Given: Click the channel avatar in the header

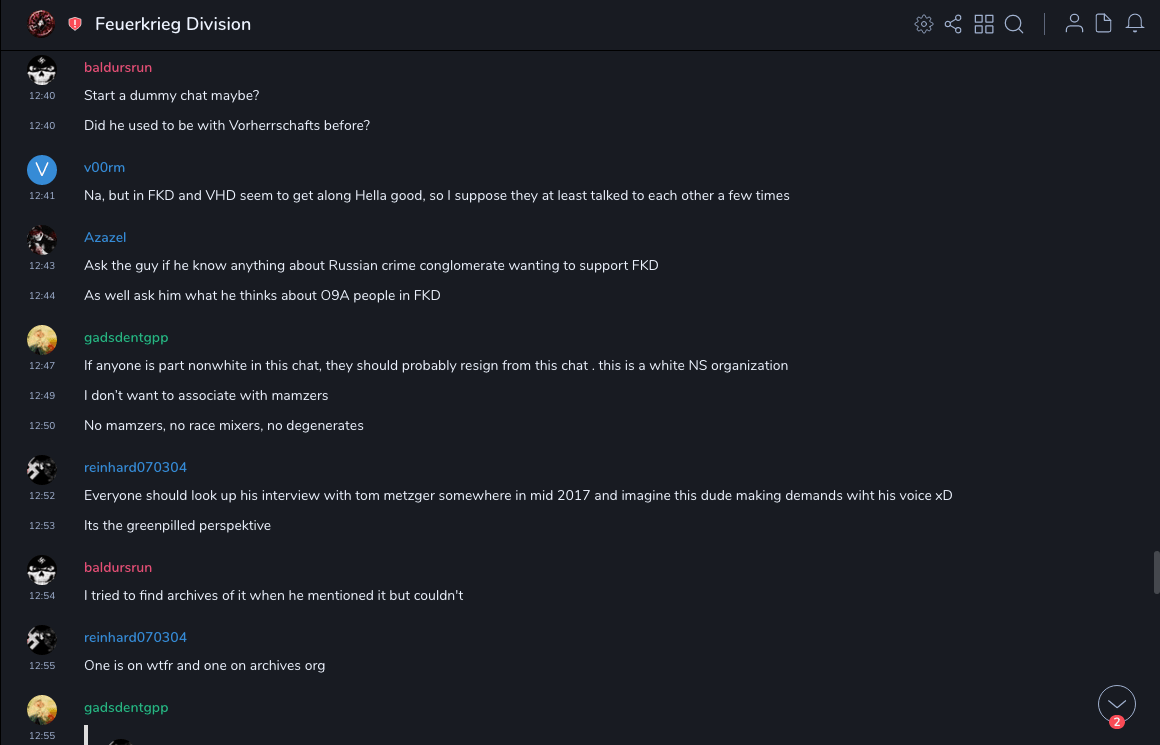Looking at the screenshot, I should click(x=41, y=24).
